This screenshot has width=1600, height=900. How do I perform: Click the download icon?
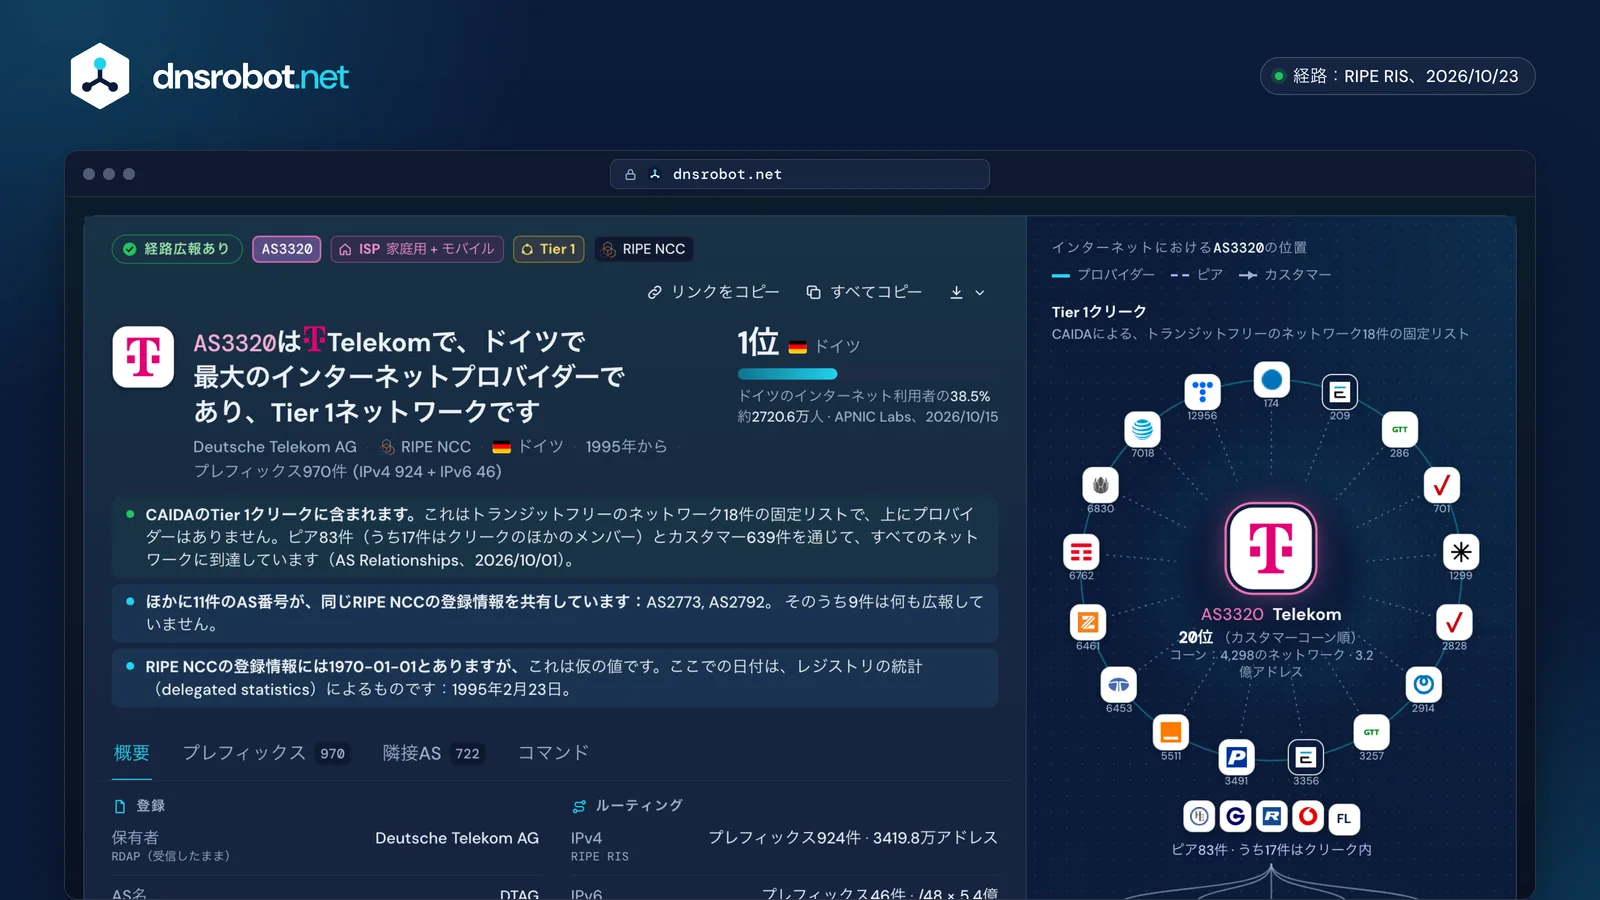(956, 292)
